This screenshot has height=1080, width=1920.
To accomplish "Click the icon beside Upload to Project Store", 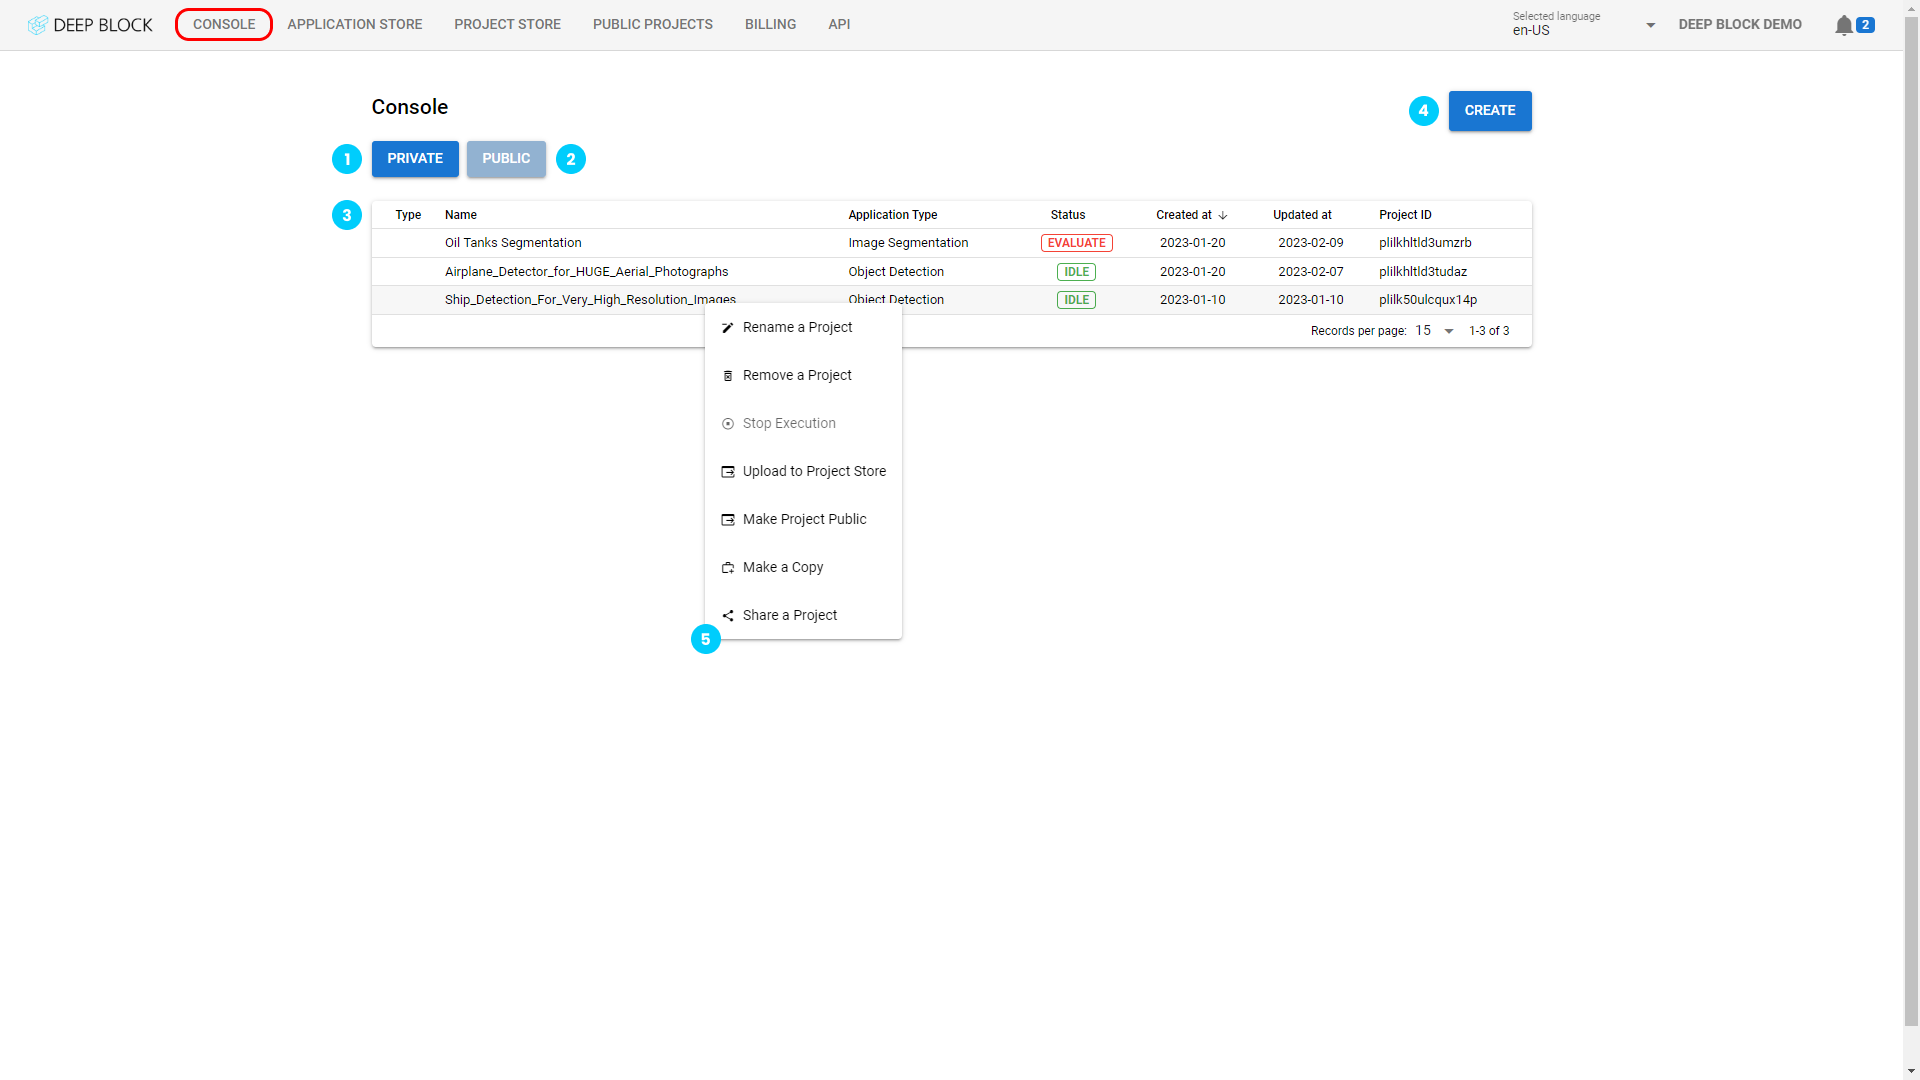I will (x=728, y=472).
